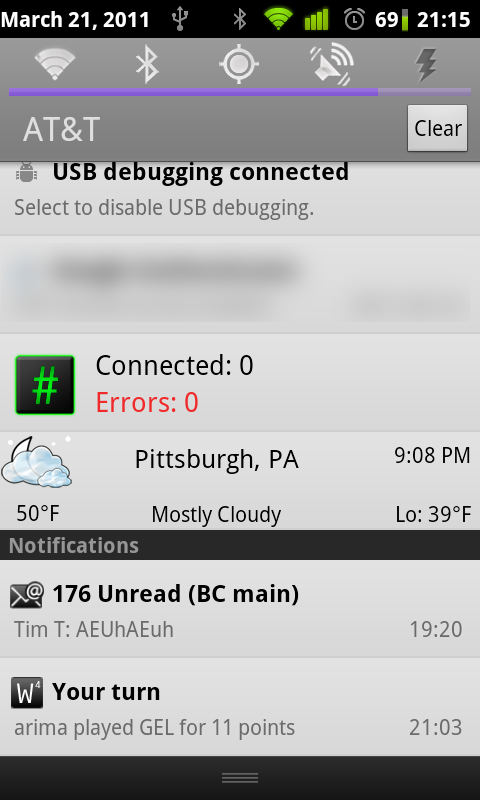This screenshot has width=480, height=800.
Task: Tap the green hash terminal icon
Action: coord(45,385)
